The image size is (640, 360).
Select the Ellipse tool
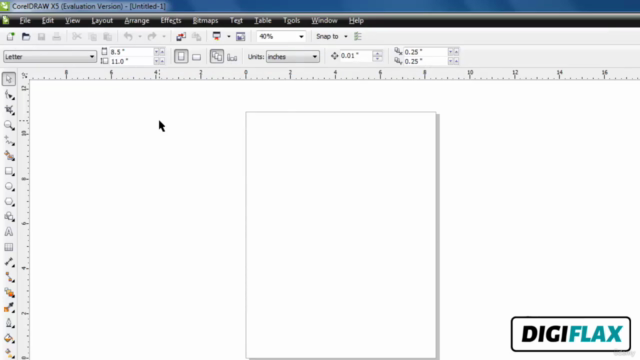(x=9, y=187)
